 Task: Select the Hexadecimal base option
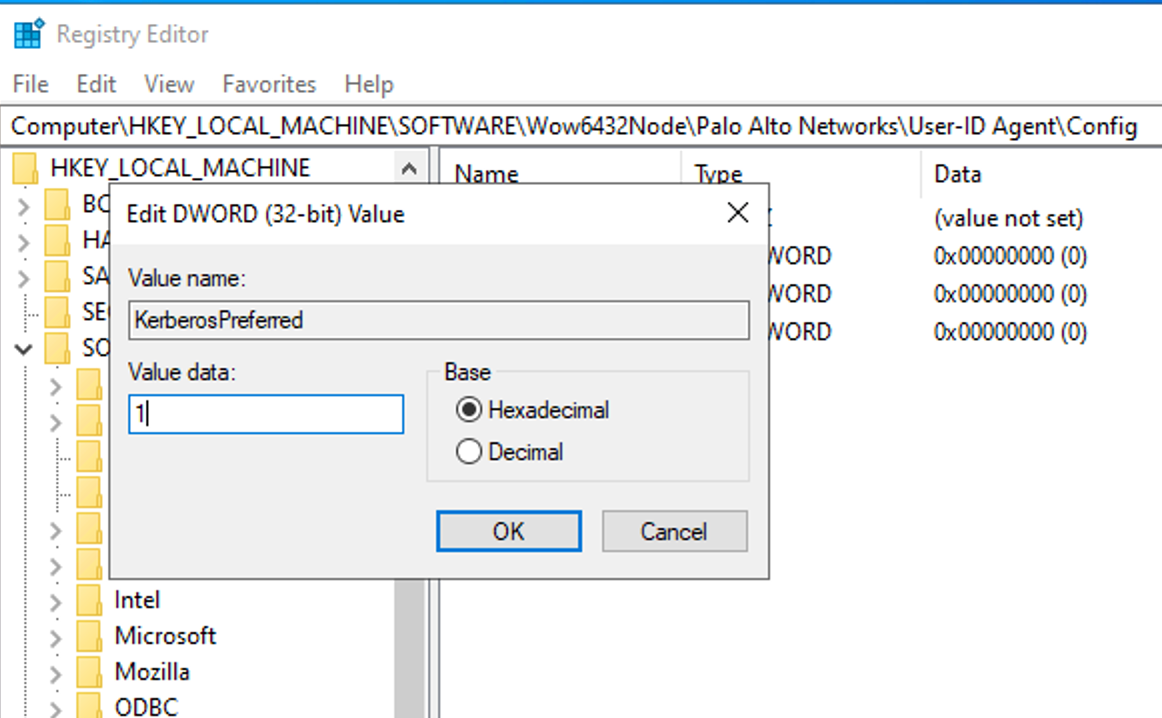pos(469,409)
